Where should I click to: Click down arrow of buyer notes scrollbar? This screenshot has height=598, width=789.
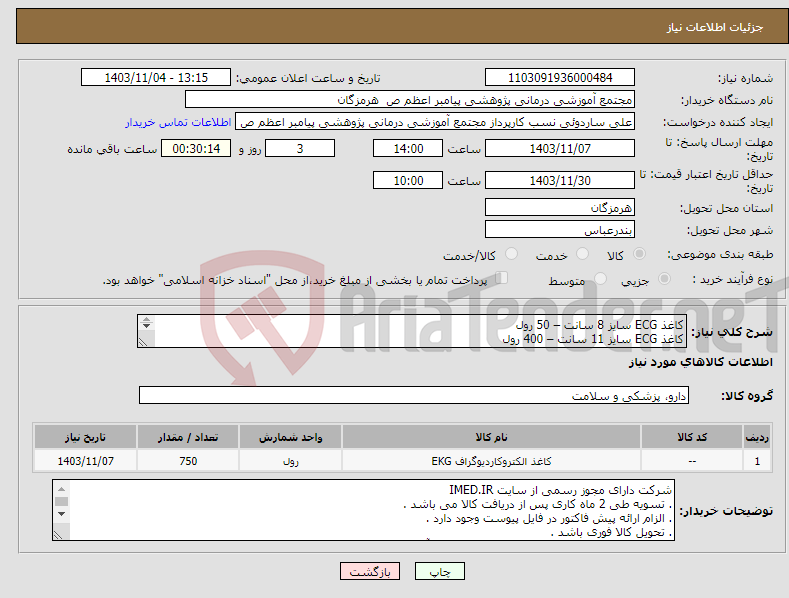[x=61, y=514]
